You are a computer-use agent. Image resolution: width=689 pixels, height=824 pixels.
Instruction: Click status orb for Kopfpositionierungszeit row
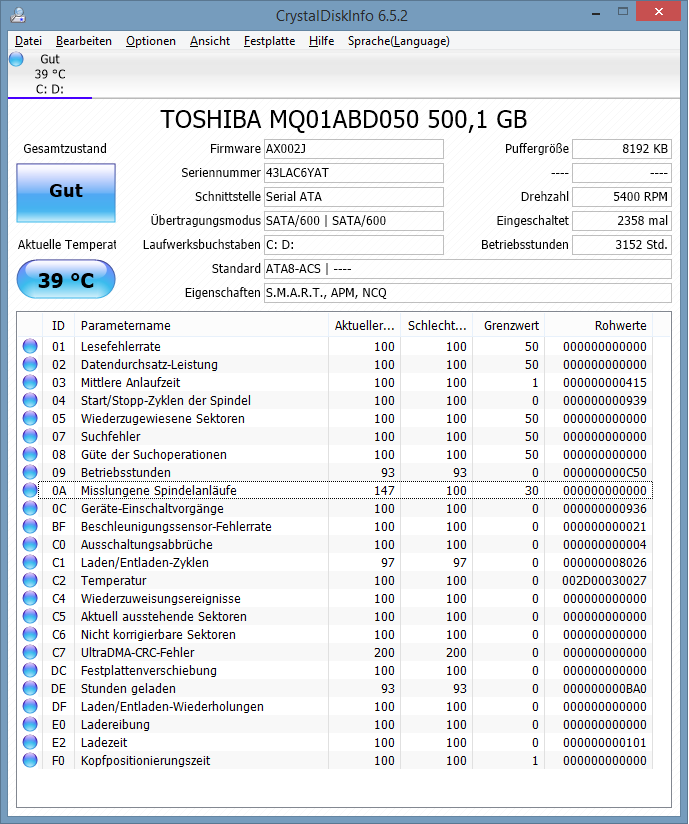pyautogui.click(x=30, y=760)
